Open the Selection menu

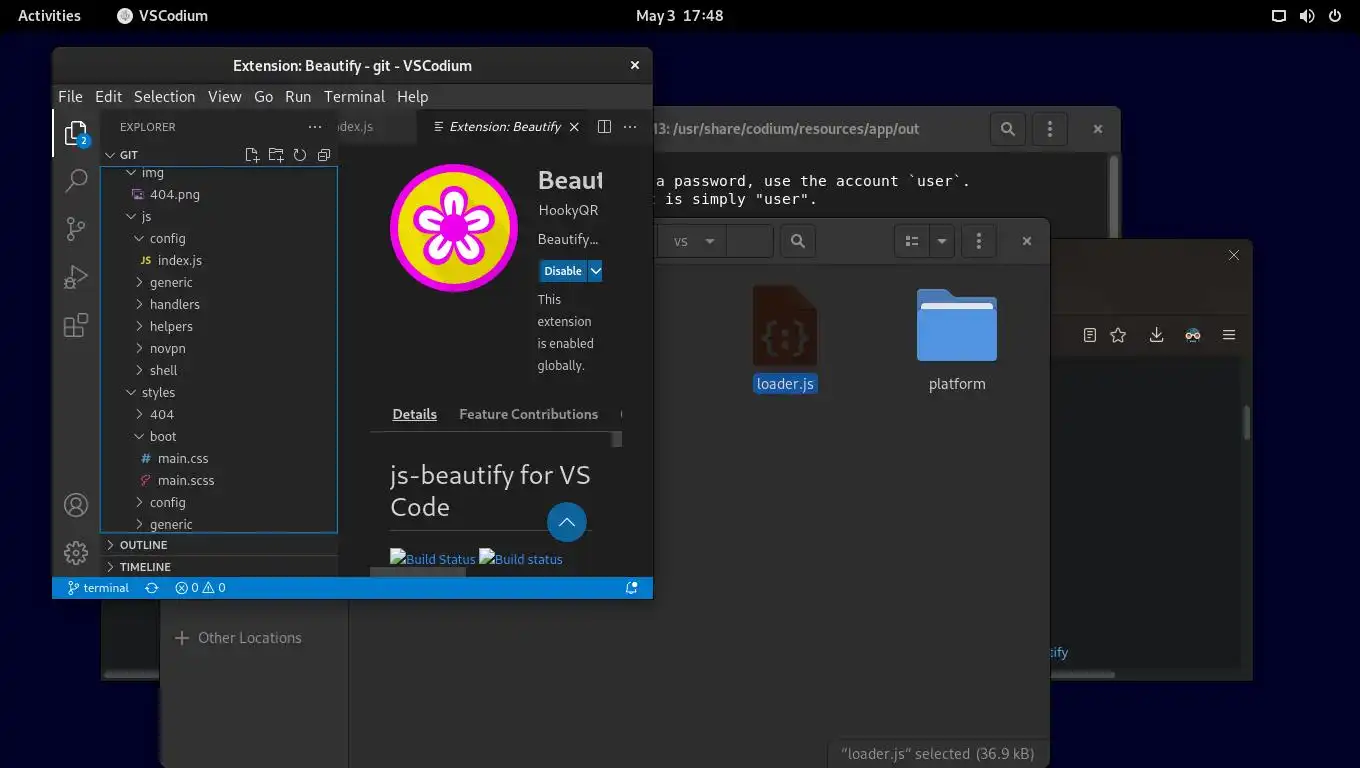[164, 97]
